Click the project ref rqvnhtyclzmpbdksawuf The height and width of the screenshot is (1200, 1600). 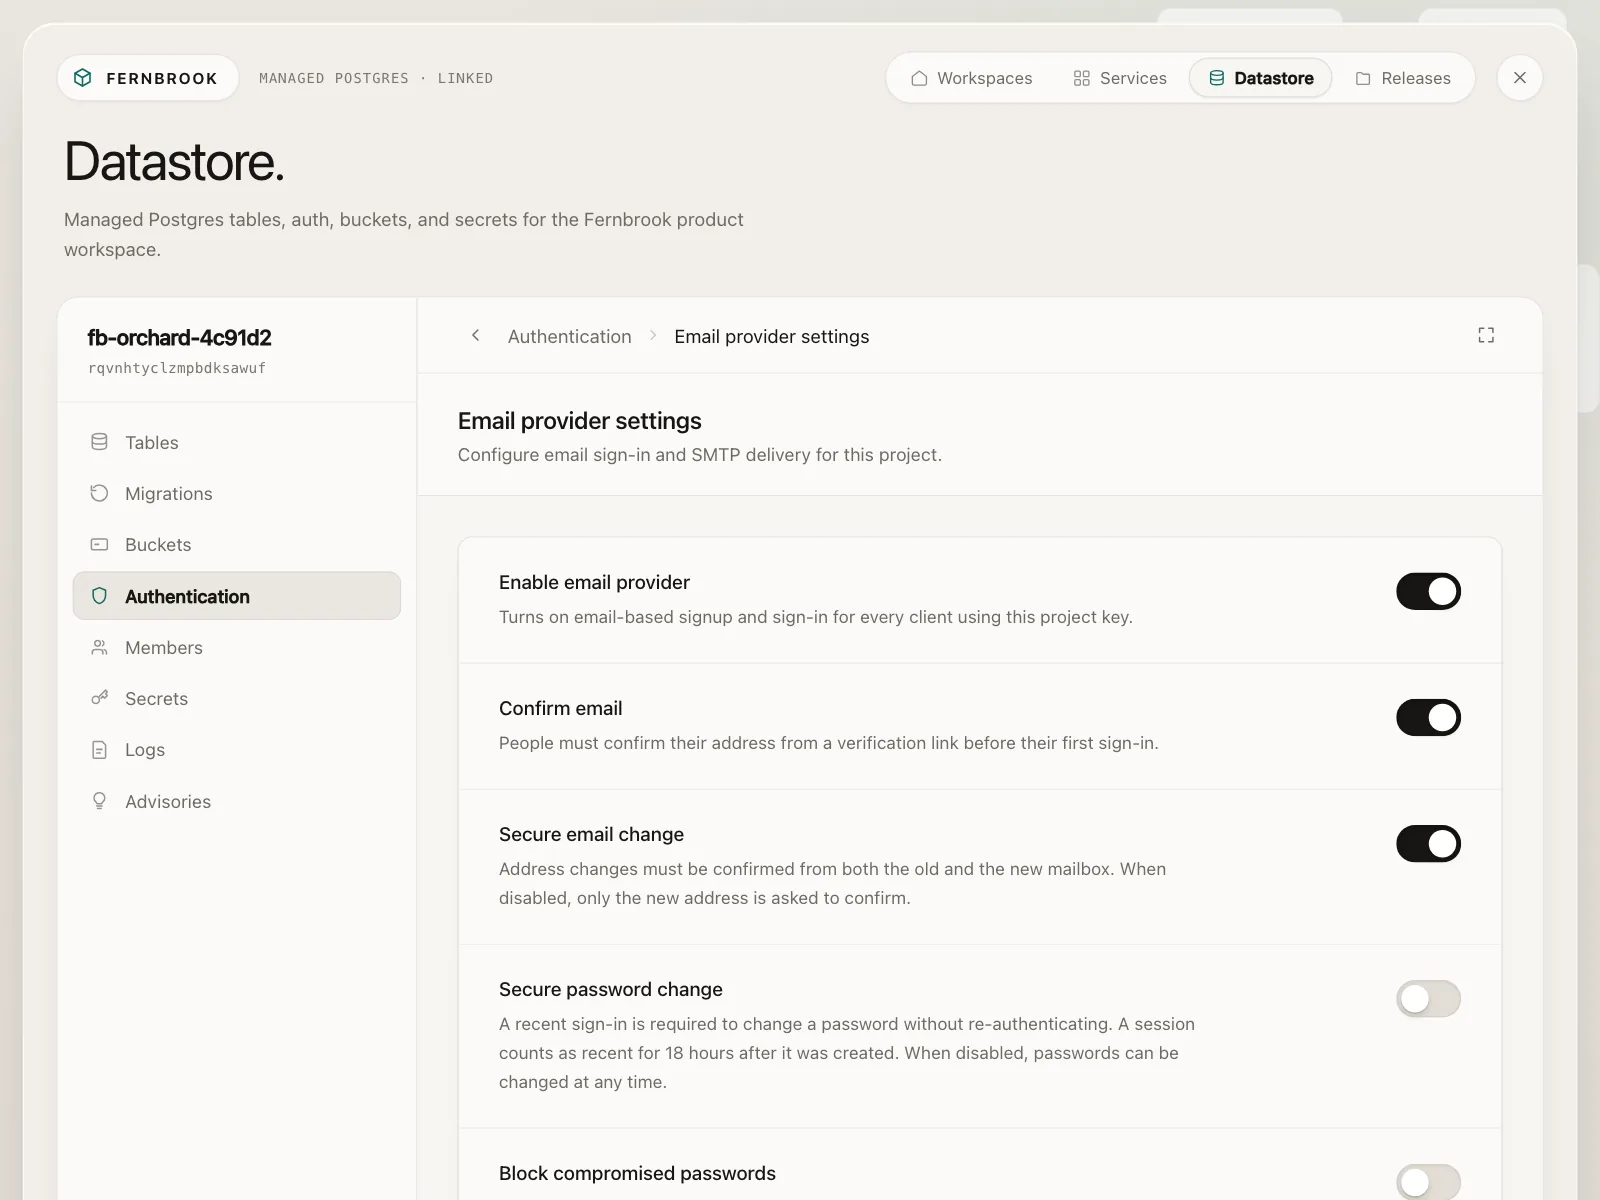[x=177, y=368]
